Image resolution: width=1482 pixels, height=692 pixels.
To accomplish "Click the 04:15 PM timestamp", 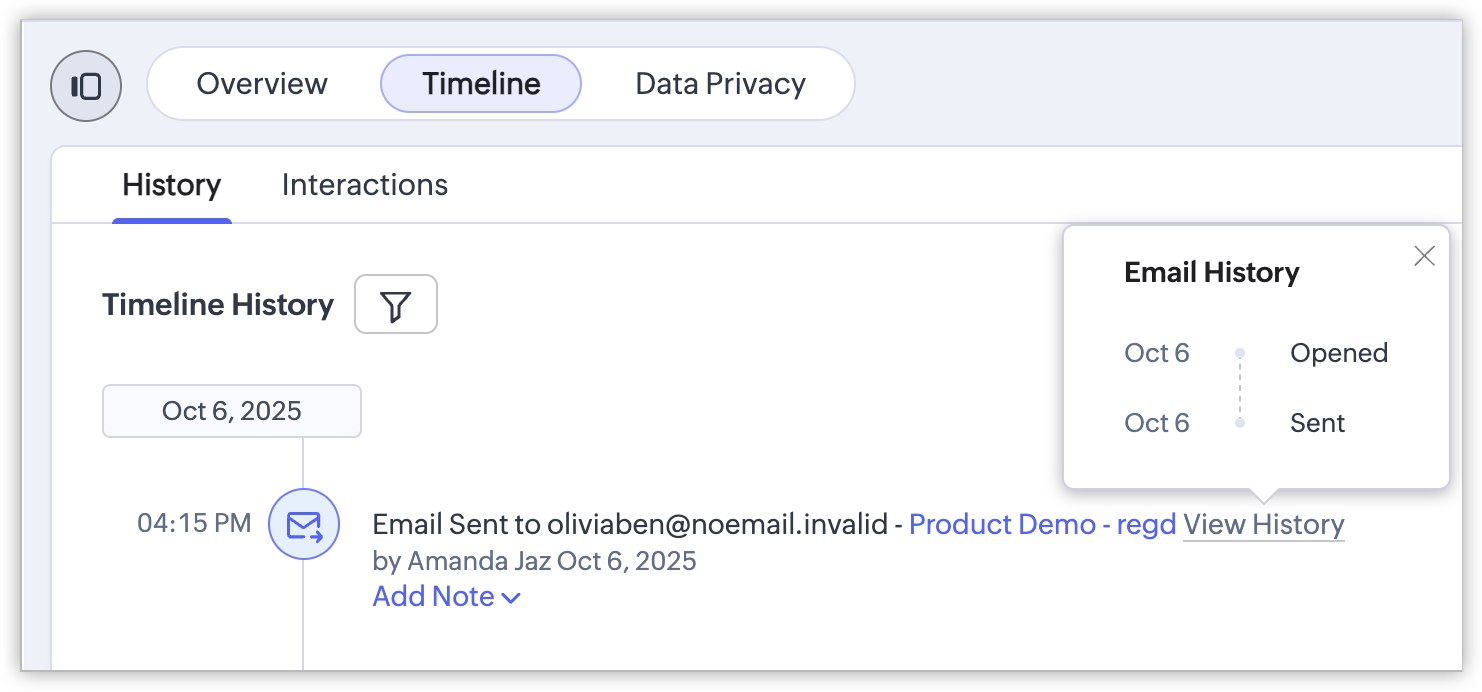I will tap(194, 523).
